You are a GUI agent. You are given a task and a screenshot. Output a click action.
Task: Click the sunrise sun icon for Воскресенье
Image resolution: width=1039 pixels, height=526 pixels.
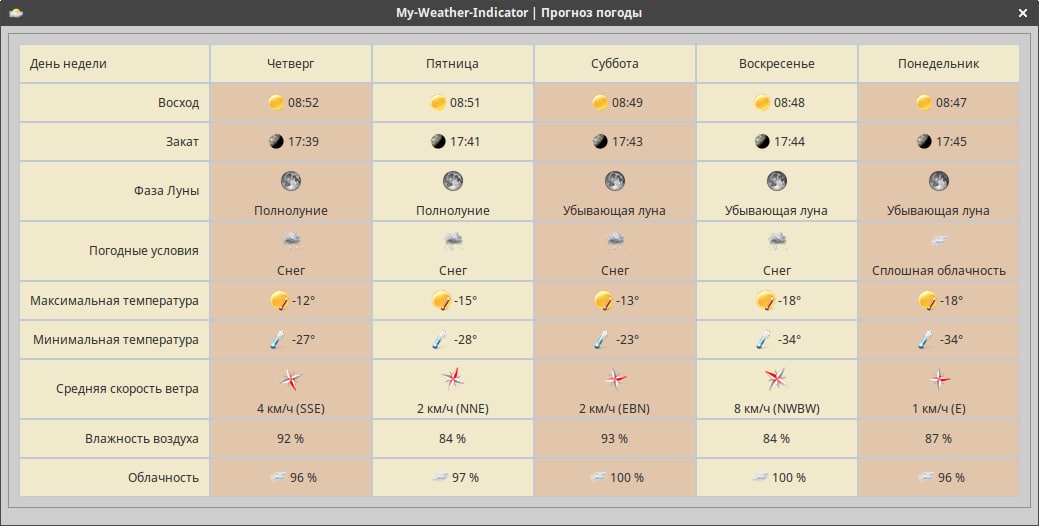[762, 102]
